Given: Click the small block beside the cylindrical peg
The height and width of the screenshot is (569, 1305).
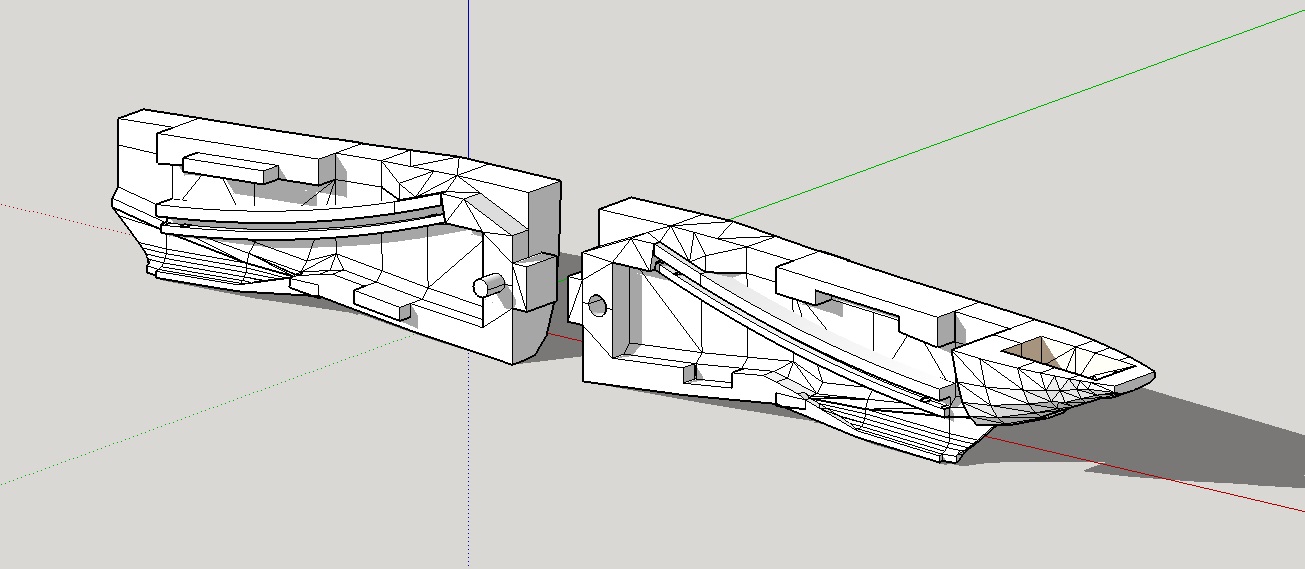Looking at the screenshot, I should [x=534, y=281].
